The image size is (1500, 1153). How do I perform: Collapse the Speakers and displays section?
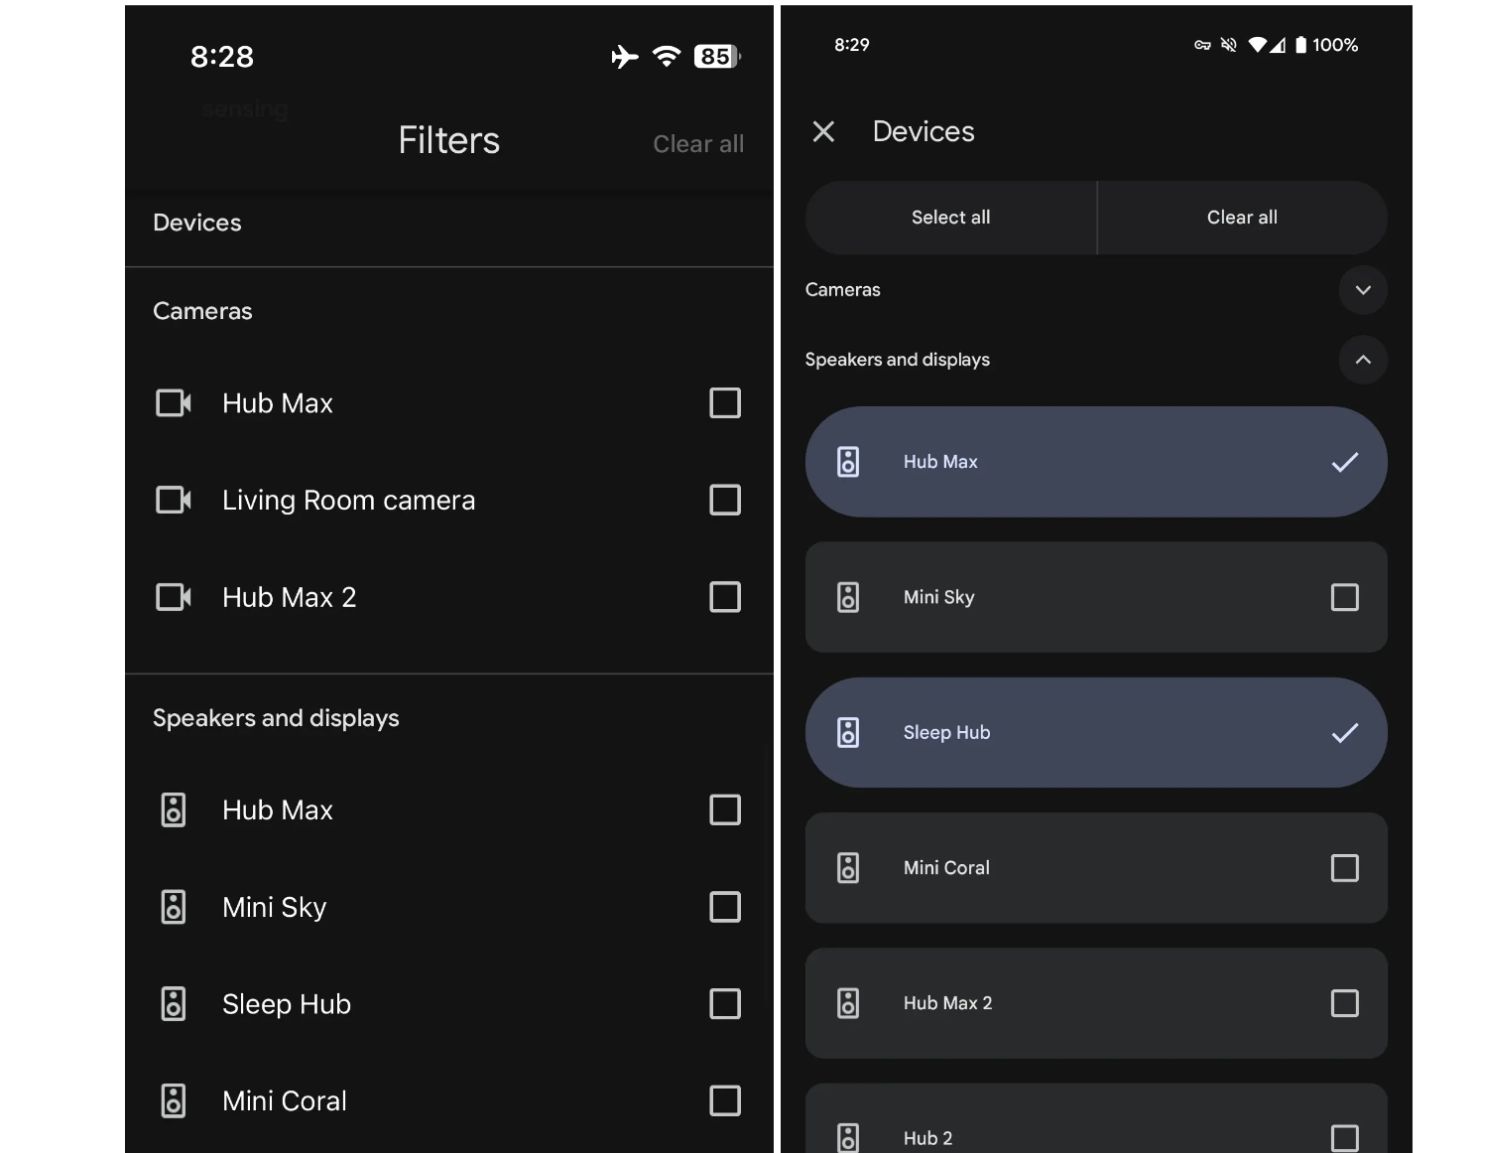point(1362,360)
